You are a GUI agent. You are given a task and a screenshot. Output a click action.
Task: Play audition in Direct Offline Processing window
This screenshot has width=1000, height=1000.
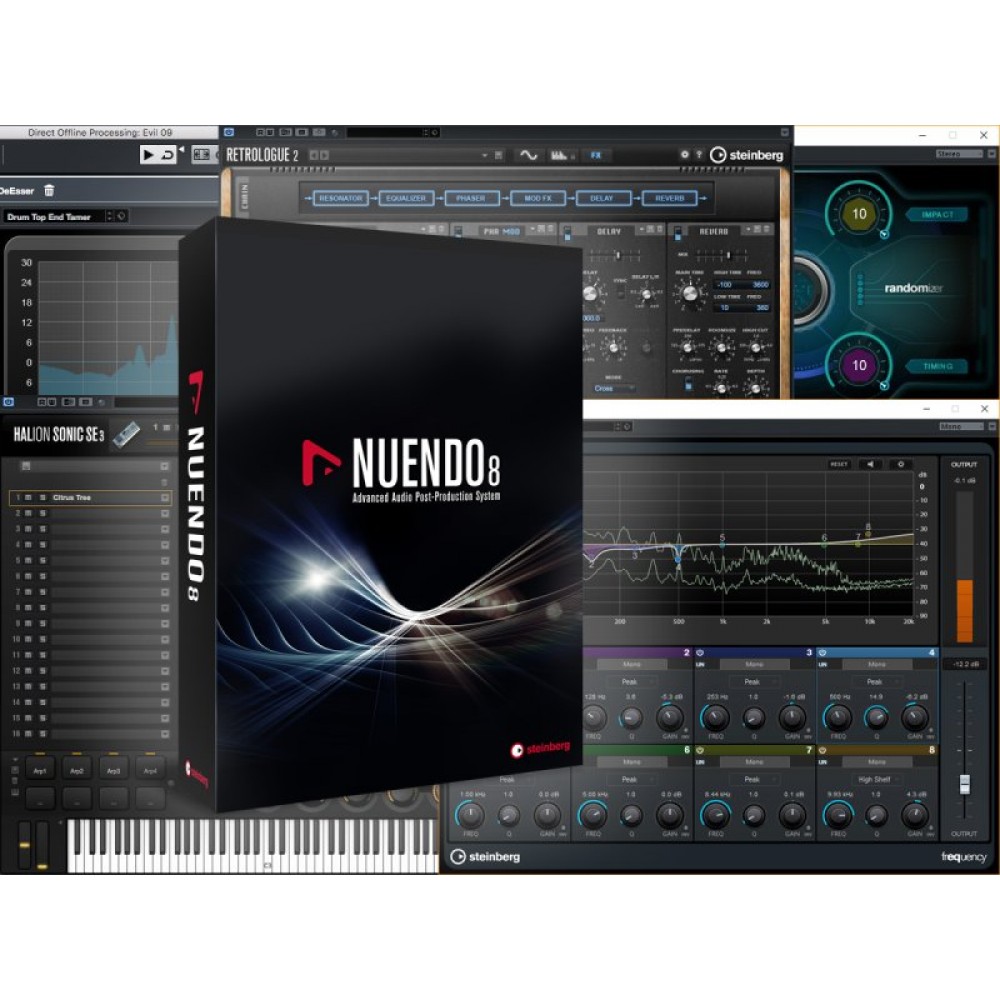tap(148, 154)
